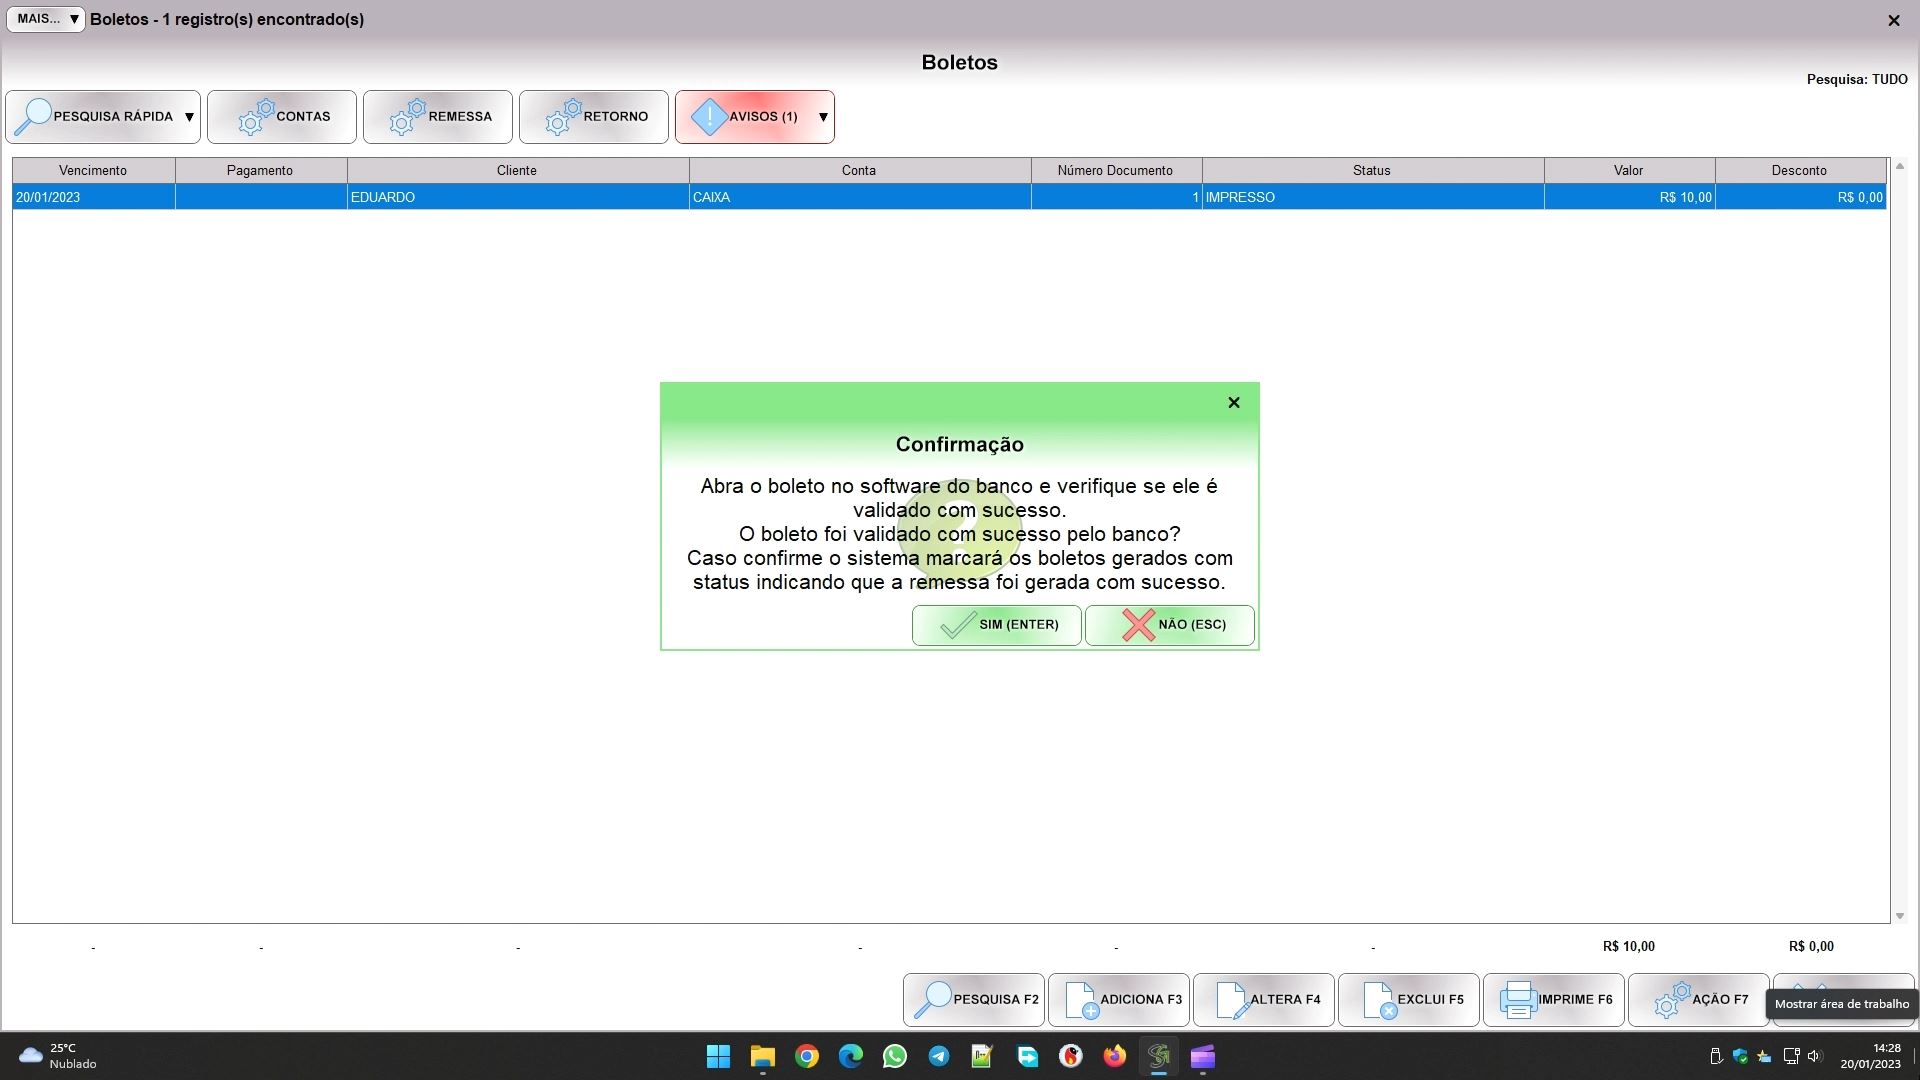The image size is (1920, 1080).
Task: Click the Imprime F6 printer icon
Action: click(1518, 999)
